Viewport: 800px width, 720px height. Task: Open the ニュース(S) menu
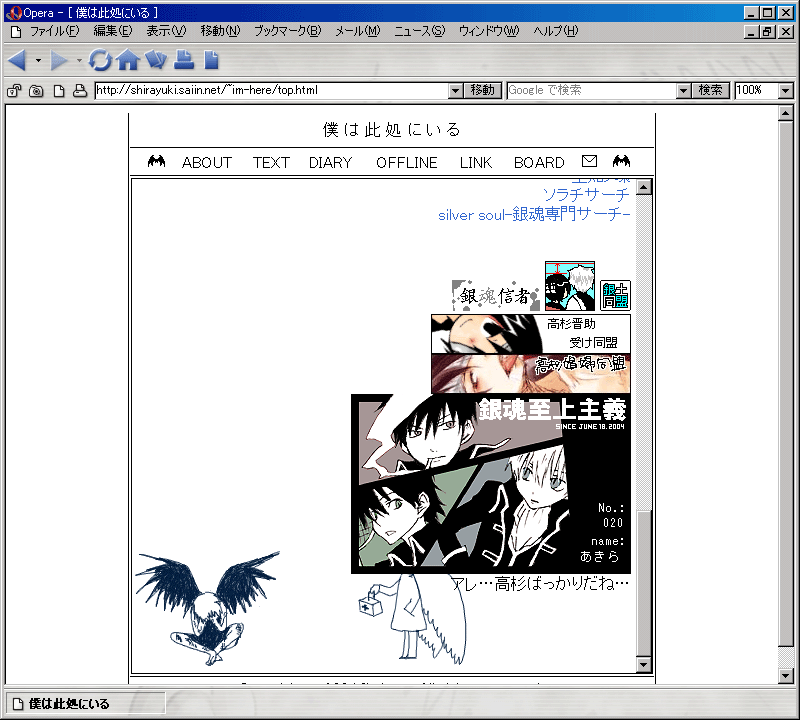(419, 32)
